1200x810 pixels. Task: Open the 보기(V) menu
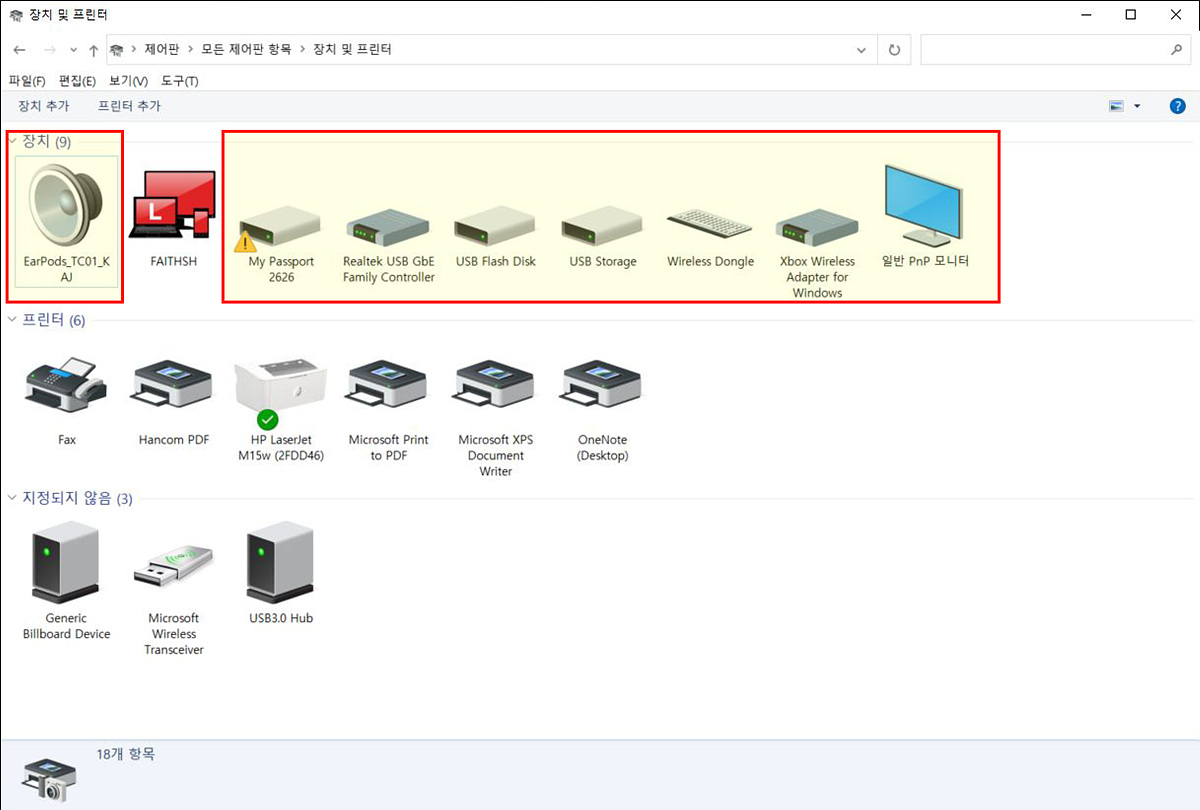pos(128,81)
